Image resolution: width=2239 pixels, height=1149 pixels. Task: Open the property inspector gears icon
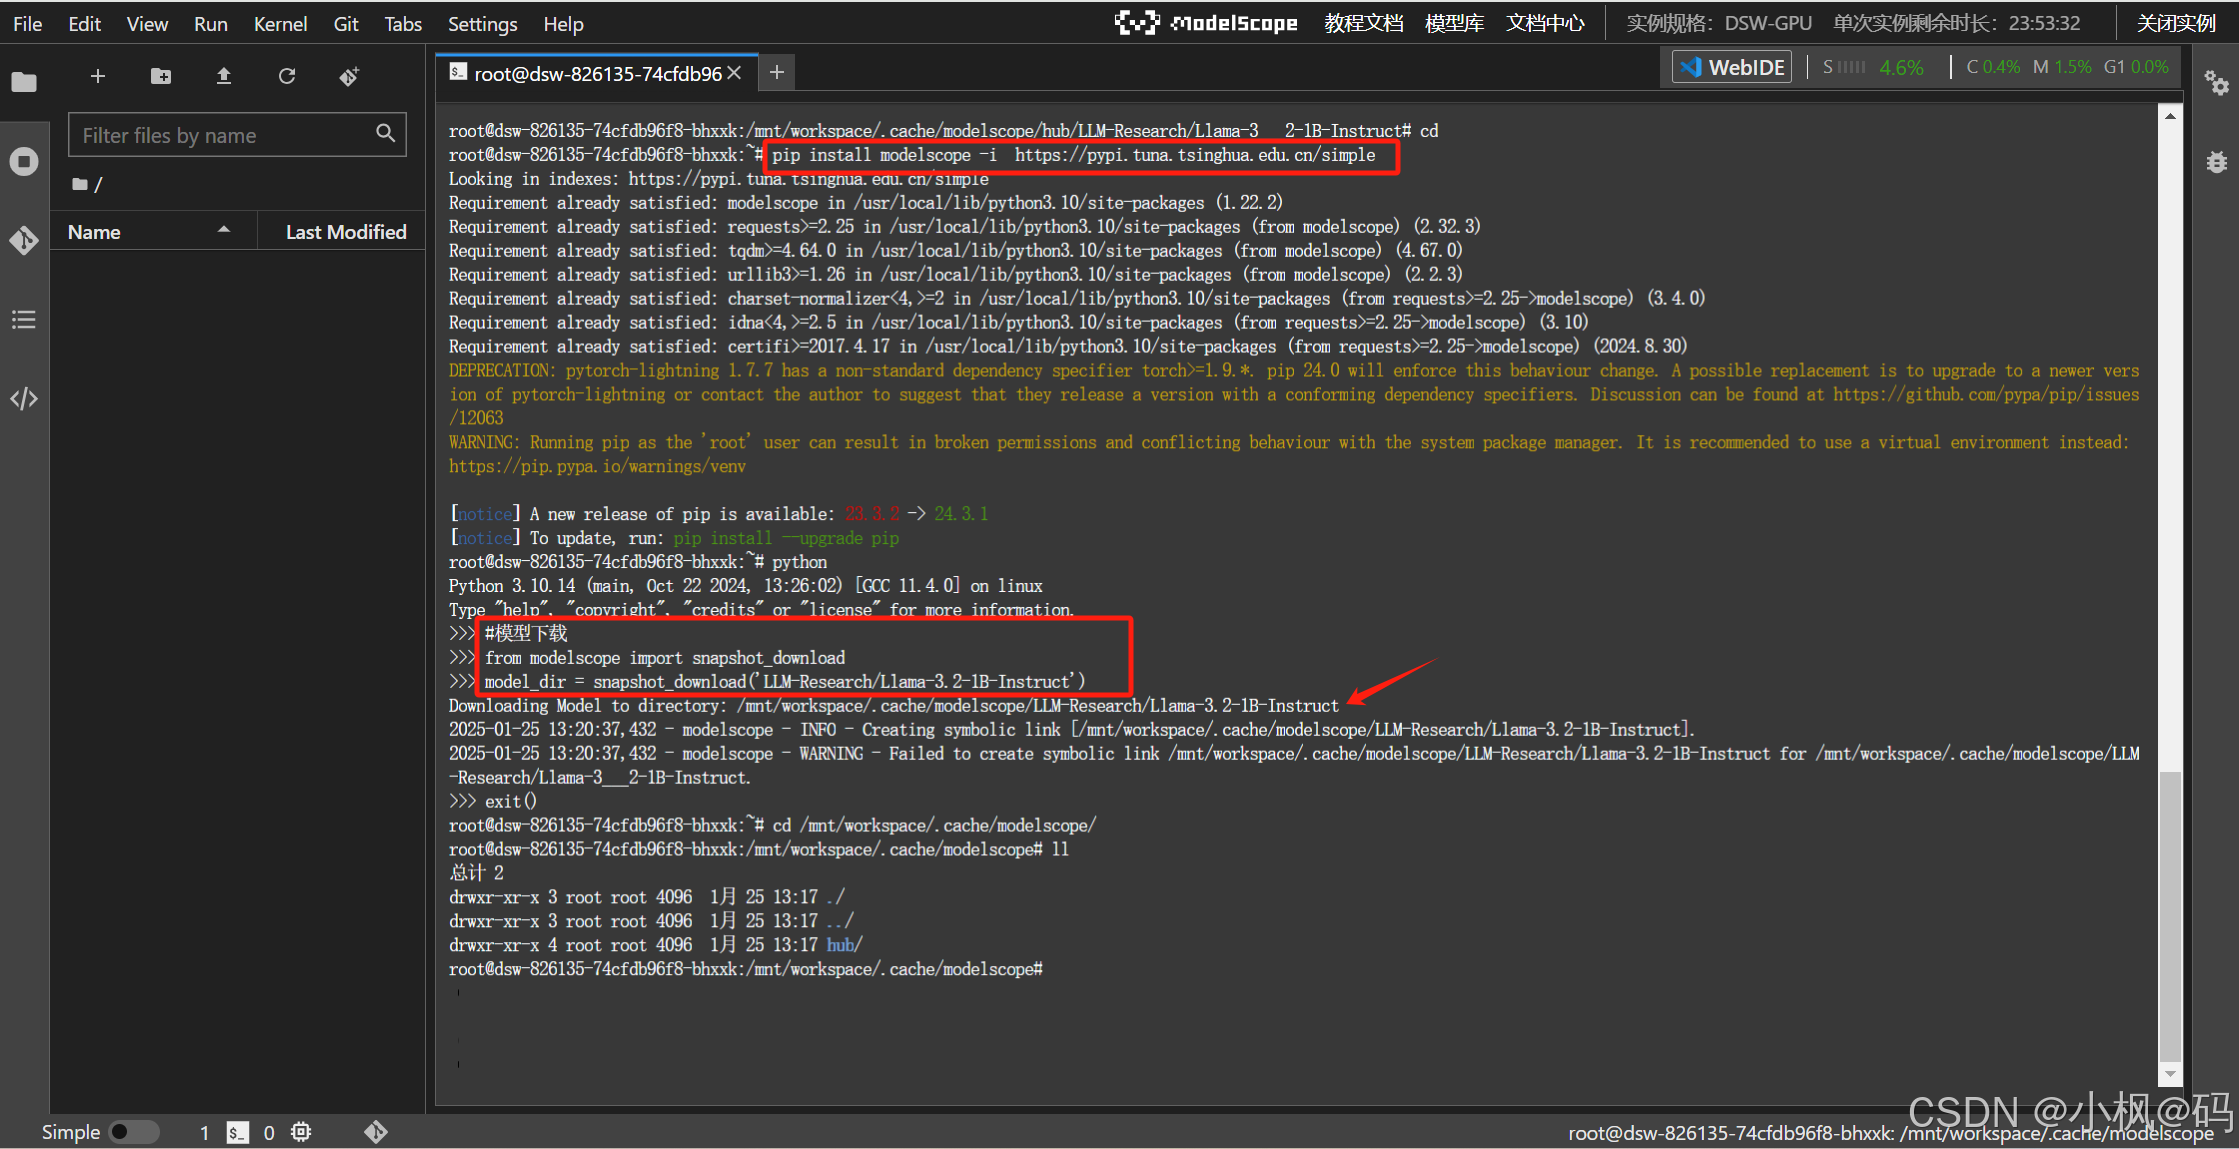point(2216,83)
